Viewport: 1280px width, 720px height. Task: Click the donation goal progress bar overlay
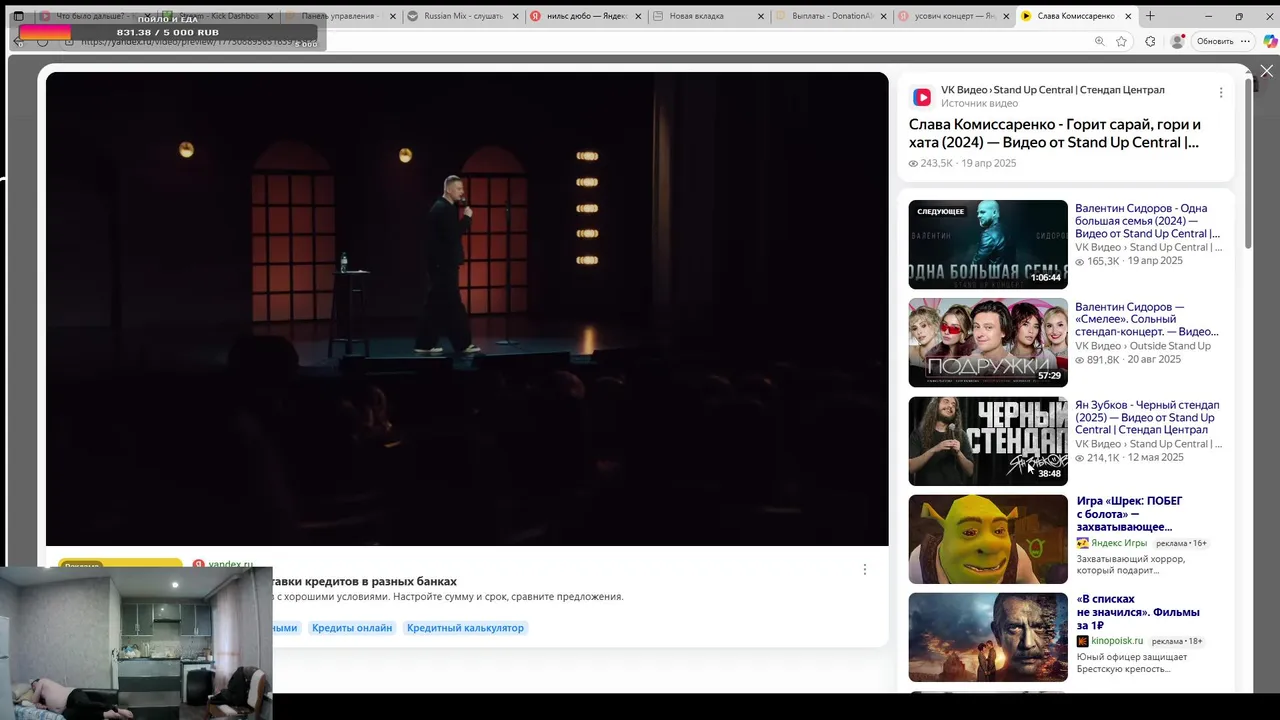(168, 32)
